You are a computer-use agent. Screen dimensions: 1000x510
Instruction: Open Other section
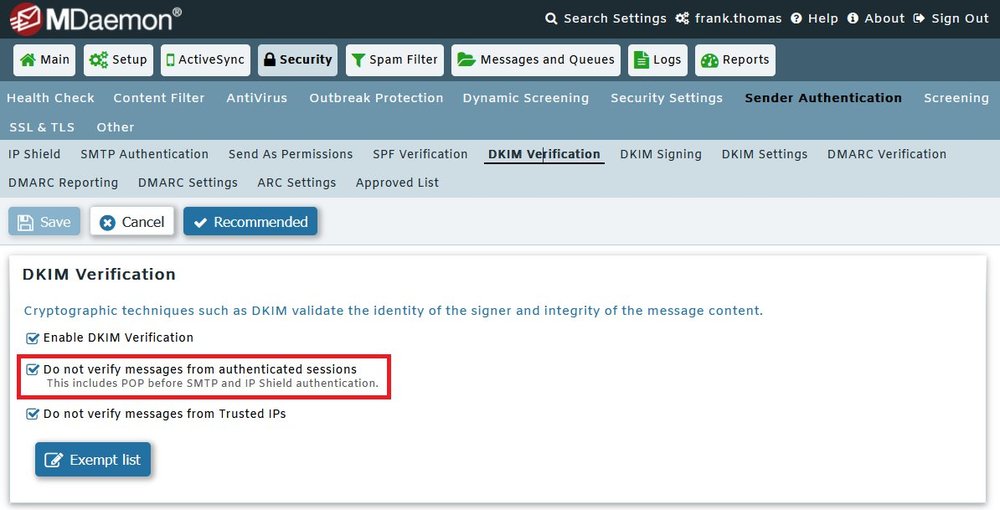115,128
